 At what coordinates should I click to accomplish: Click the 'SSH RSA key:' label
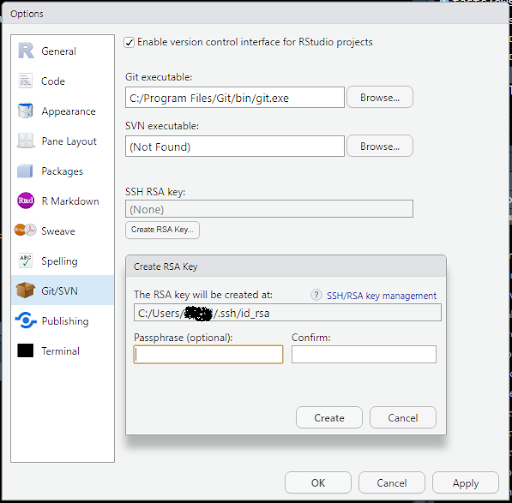coord(155,192)
